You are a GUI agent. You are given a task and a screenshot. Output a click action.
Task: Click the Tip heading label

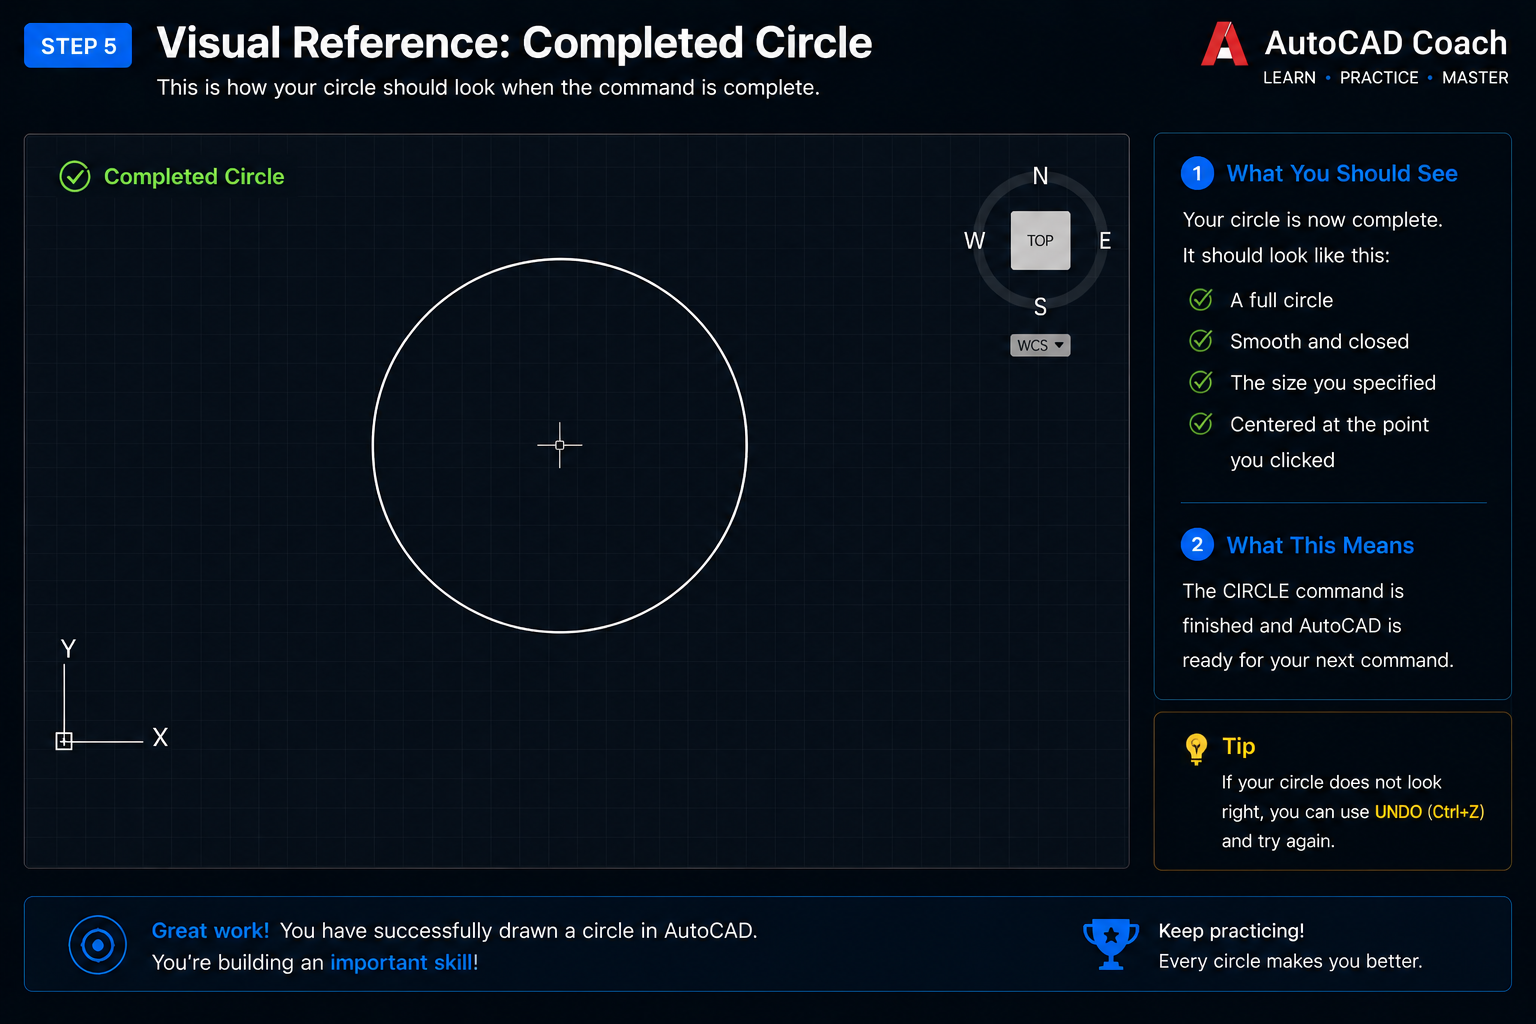(x=1239, y=747)
